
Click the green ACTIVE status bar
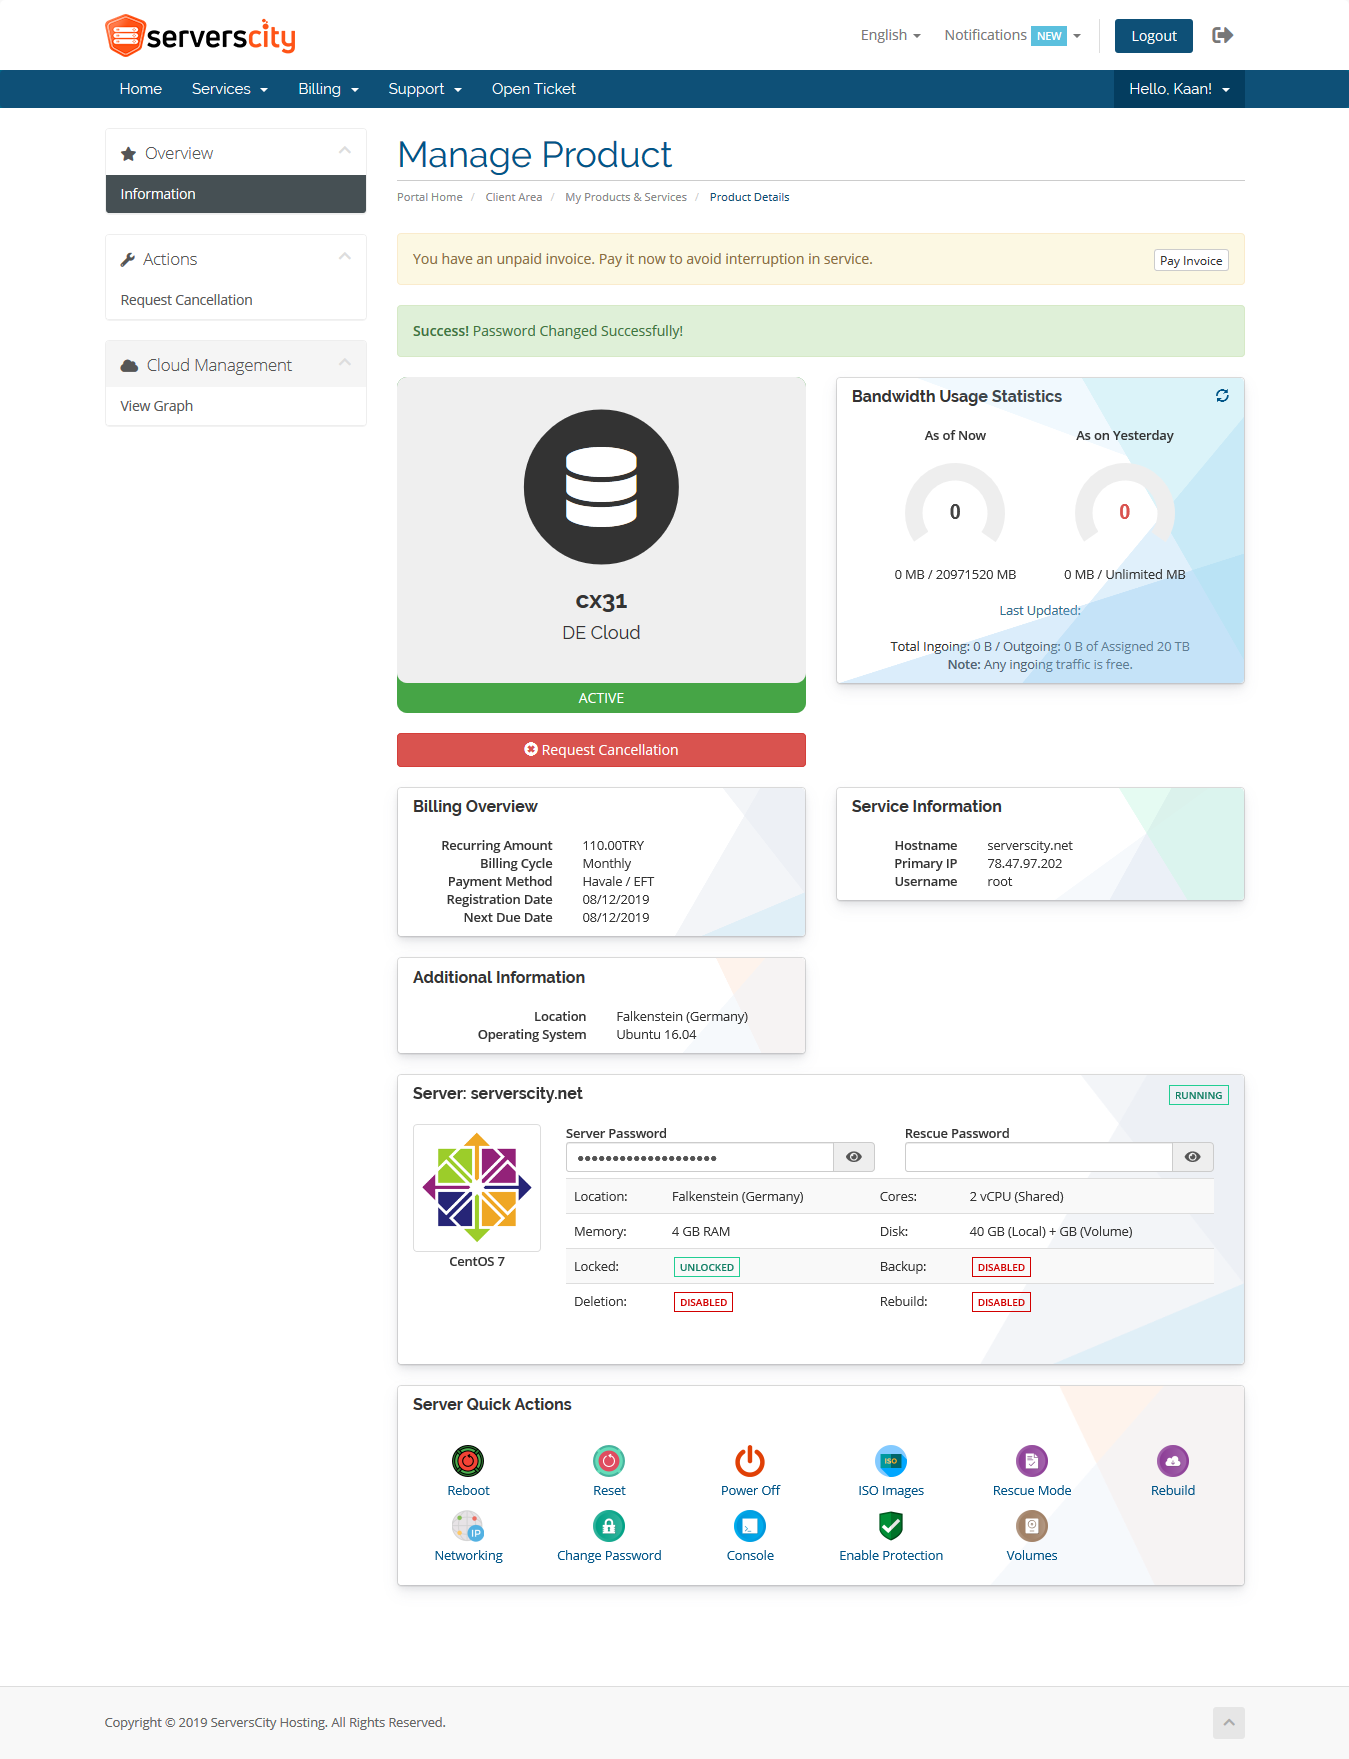(601, 698)
